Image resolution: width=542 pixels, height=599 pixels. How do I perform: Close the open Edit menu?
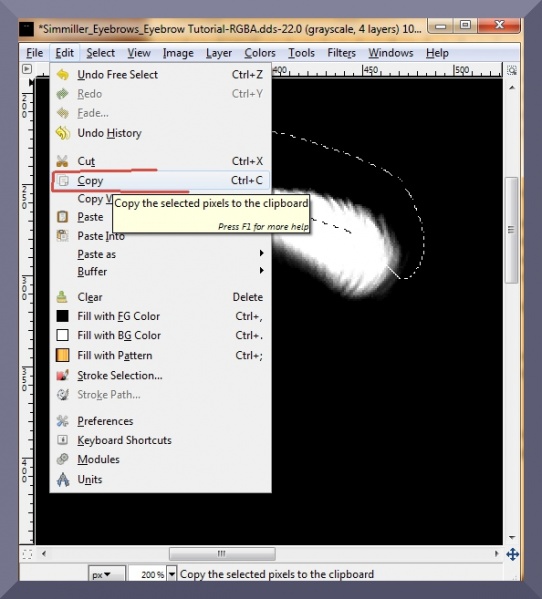pos(64,53)
